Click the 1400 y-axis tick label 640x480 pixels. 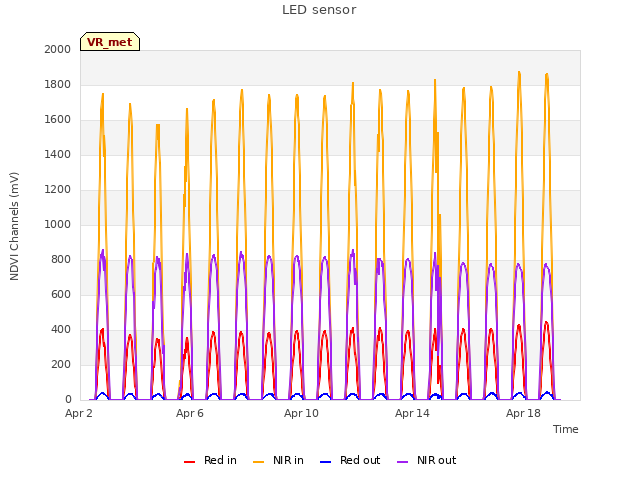coord(58,154)
